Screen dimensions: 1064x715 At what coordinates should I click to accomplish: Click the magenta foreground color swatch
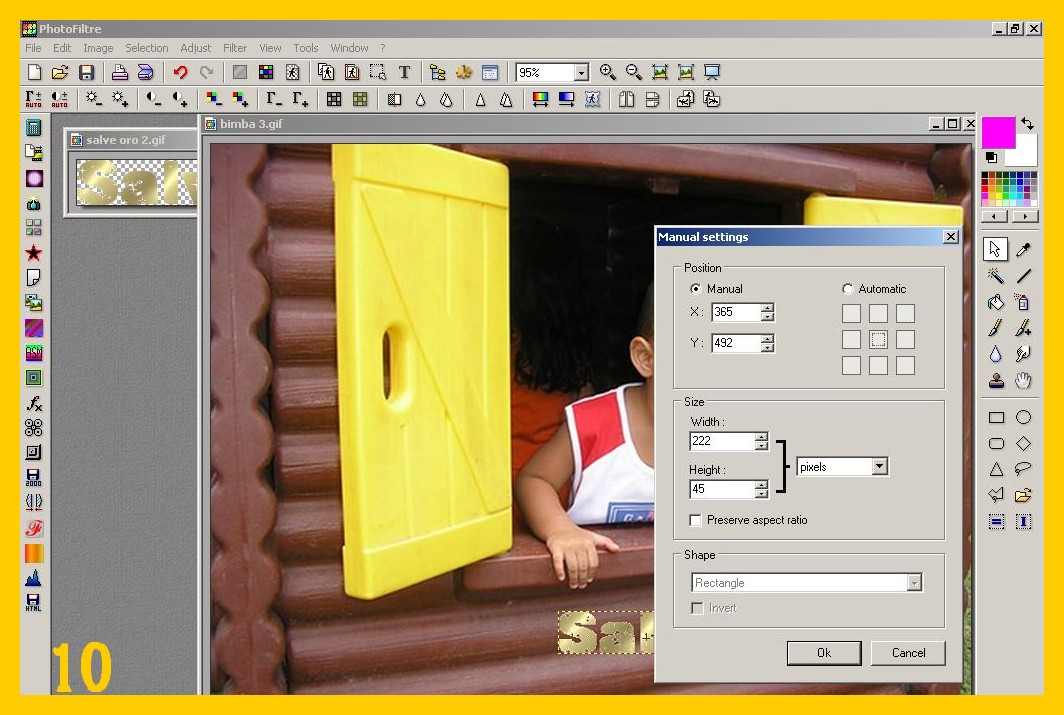998,132
